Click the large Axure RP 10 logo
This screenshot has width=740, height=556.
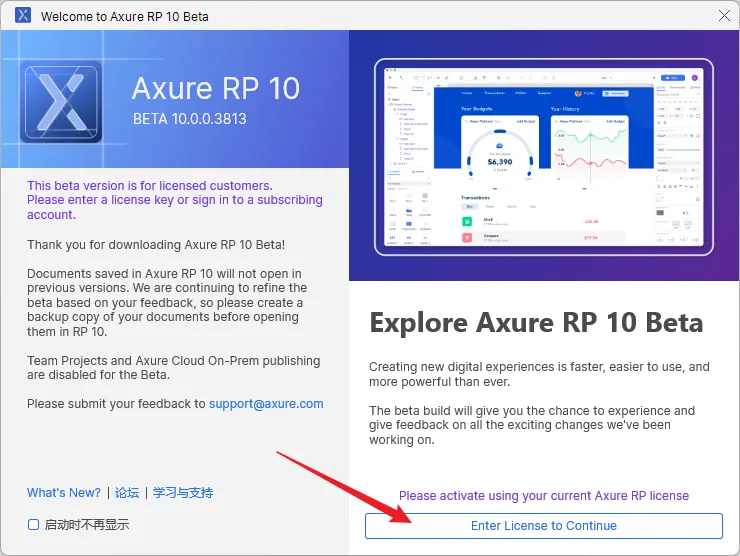pyautogui.click(x=61, y=102)
